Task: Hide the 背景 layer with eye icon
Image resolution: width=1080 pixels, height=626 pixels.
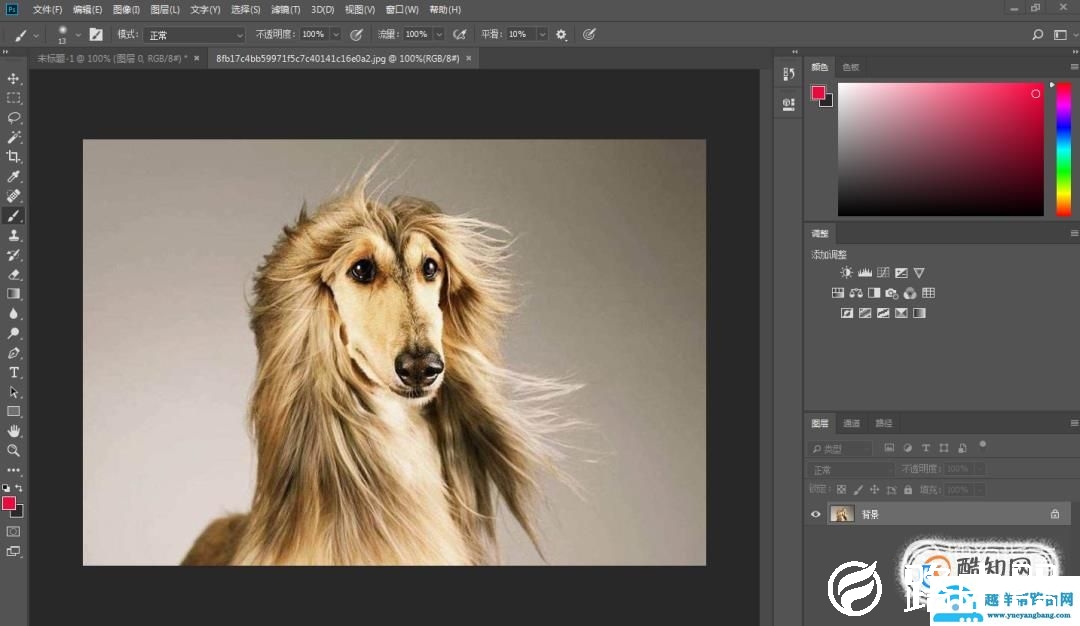Action: click(x=815, y=514)
